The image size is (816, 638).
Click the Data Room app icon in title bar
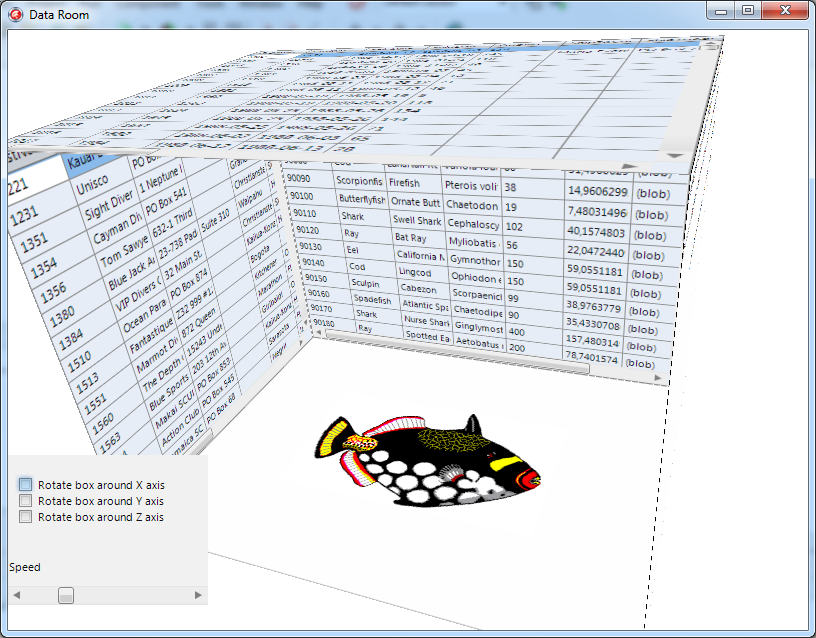point(16,15)
